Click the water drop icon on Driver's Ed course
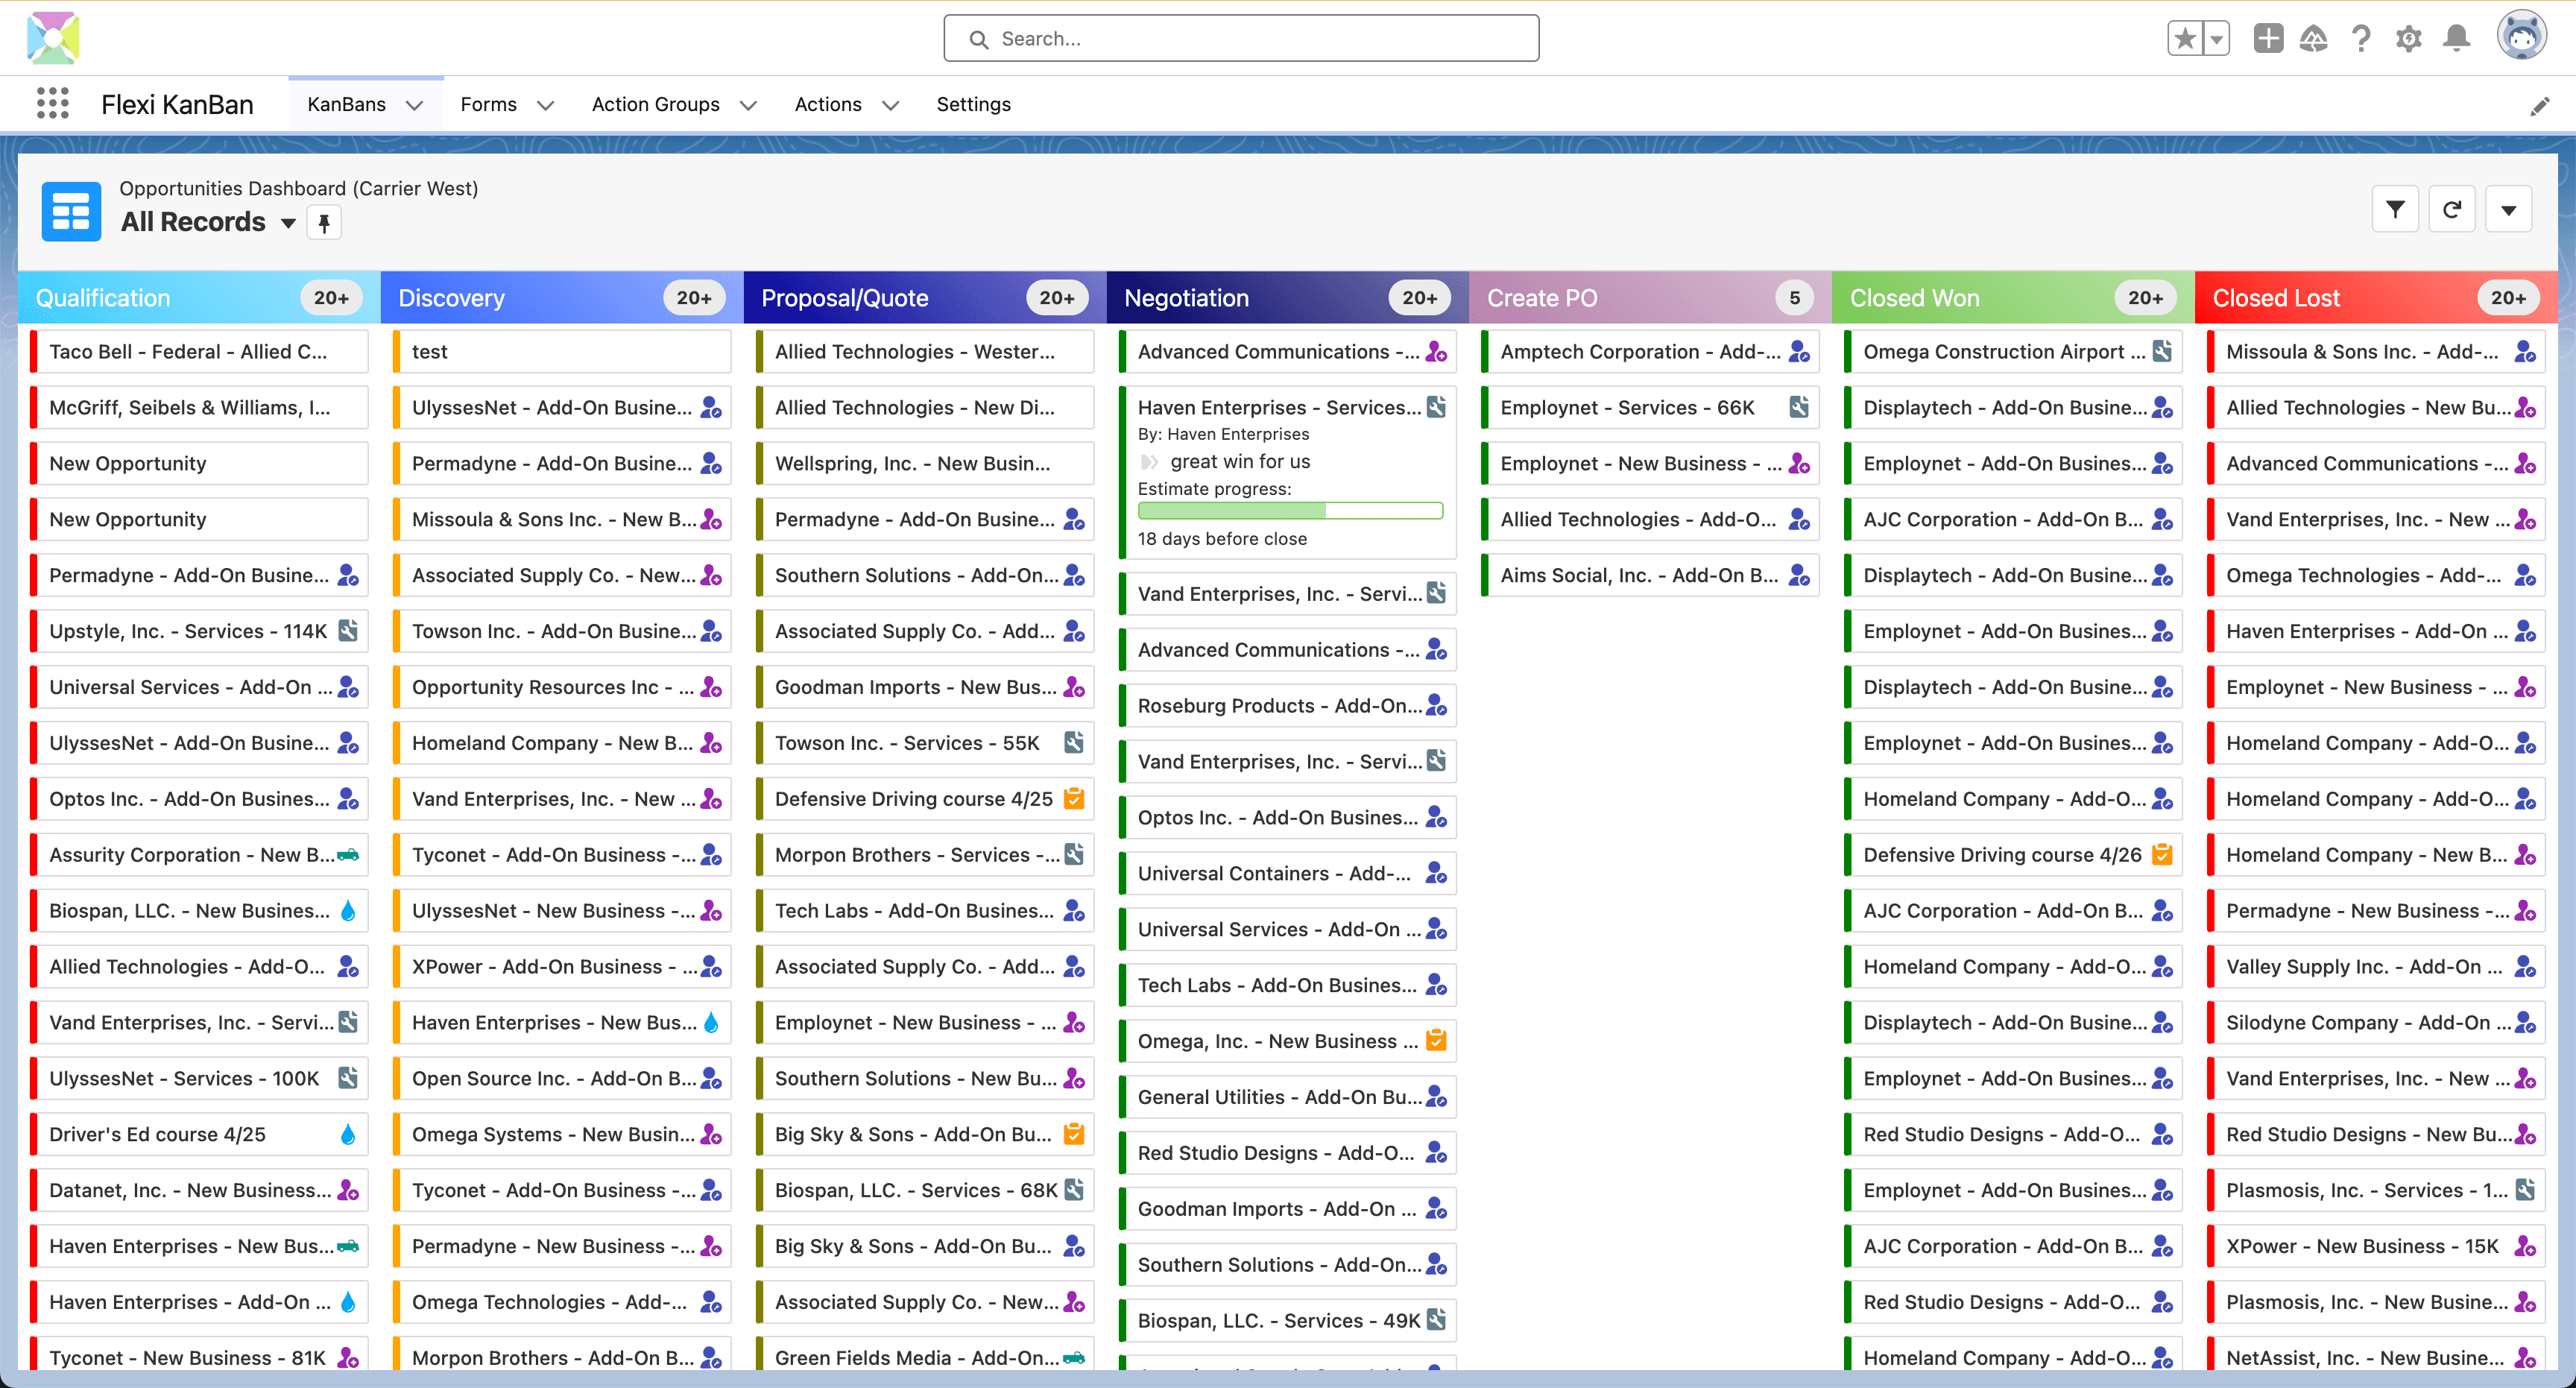This screenshot has height=1388, width=2576. click(x=348, y=1135)
